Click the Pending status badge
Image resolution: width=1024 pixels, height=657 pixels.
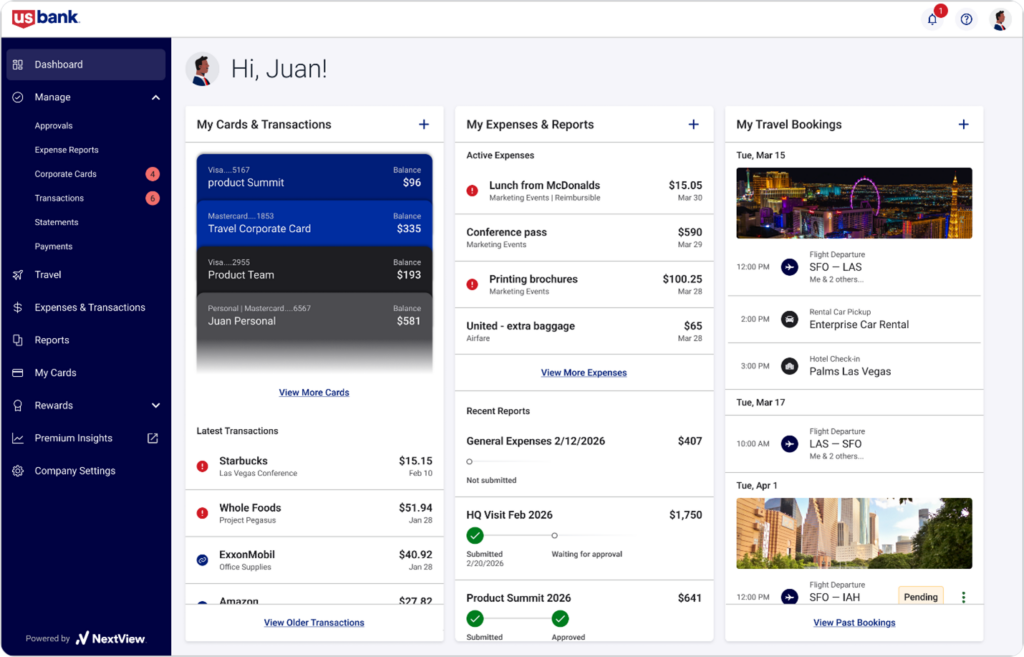click(x=921, y=597)
